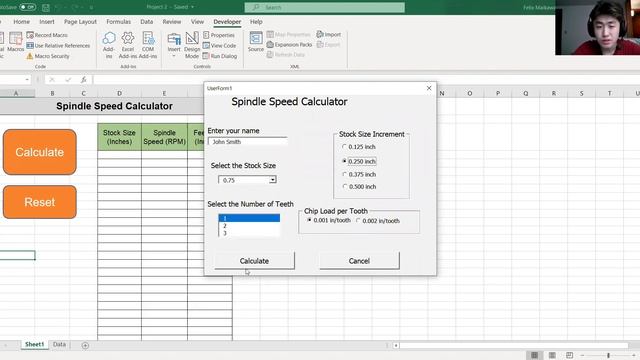
Task: Click the Insert Function fx icon
Action: [x=83, y=80]
